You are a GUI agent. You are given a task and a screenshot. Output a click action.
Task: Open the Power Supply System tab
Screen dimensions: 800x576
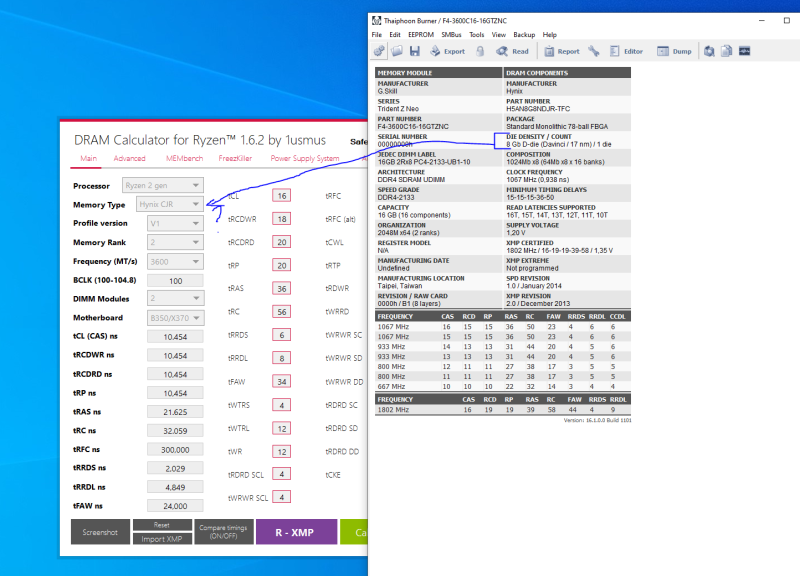tap(305, 158)
